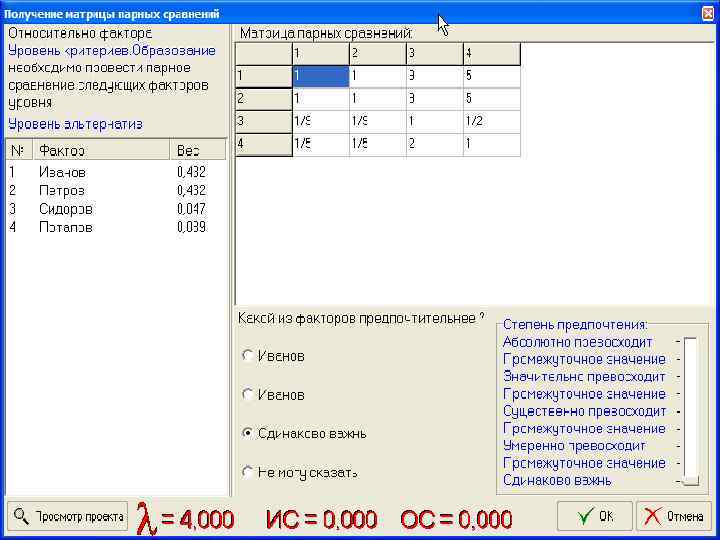Select matrix cell row 2 column 2
Image resolution: width=720 pixels, height=540 pixels.
(377, 99)
